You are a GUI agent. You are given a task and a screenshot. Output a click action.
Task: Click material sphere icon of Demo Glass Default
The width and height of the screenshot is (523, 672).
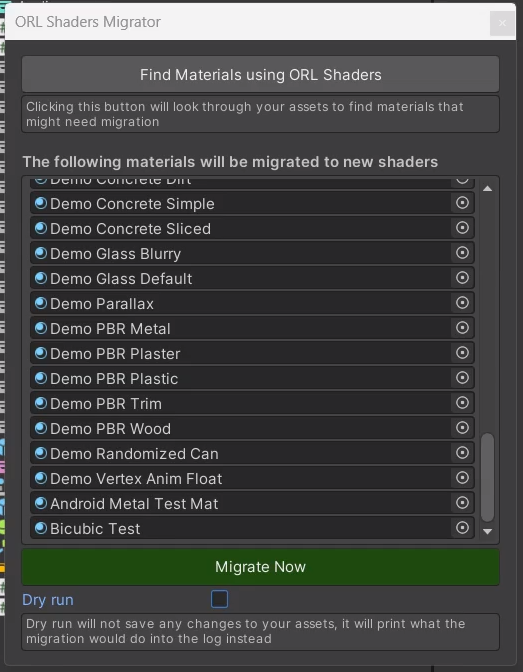pyautogui.click(x=41, y=278)
